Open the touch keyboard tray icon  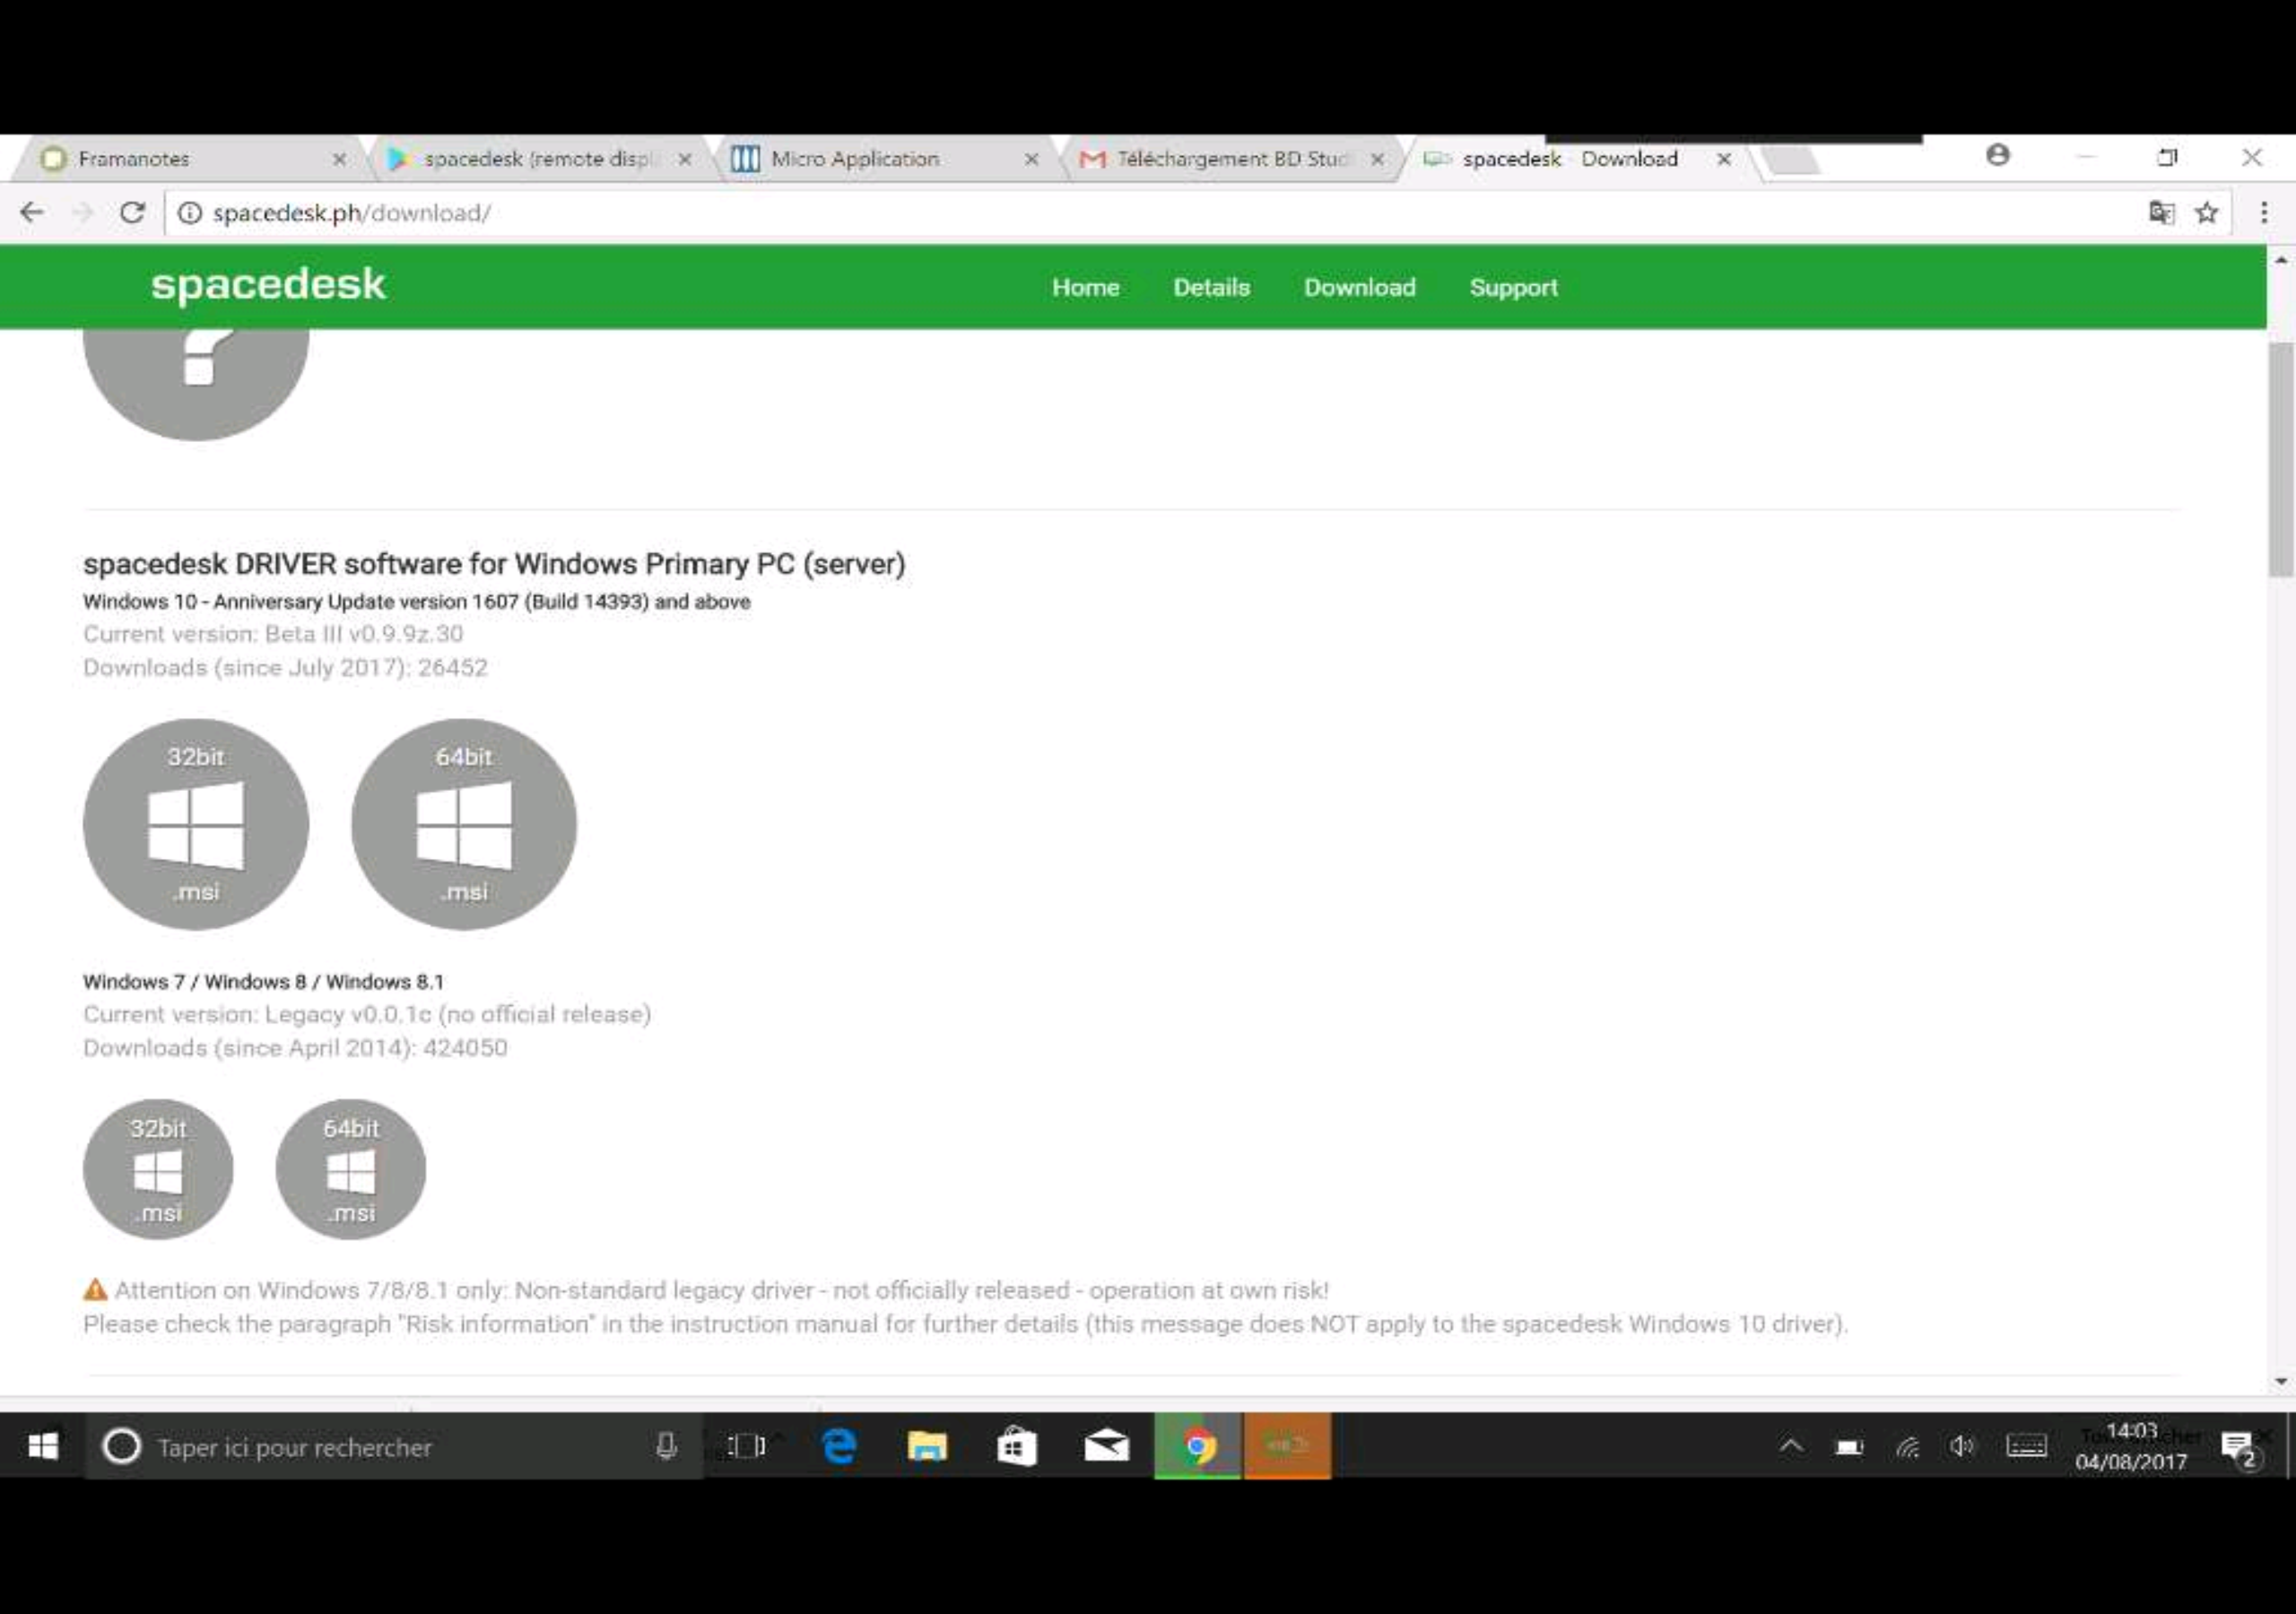pyautogui.click(x=2027, y=1446)
